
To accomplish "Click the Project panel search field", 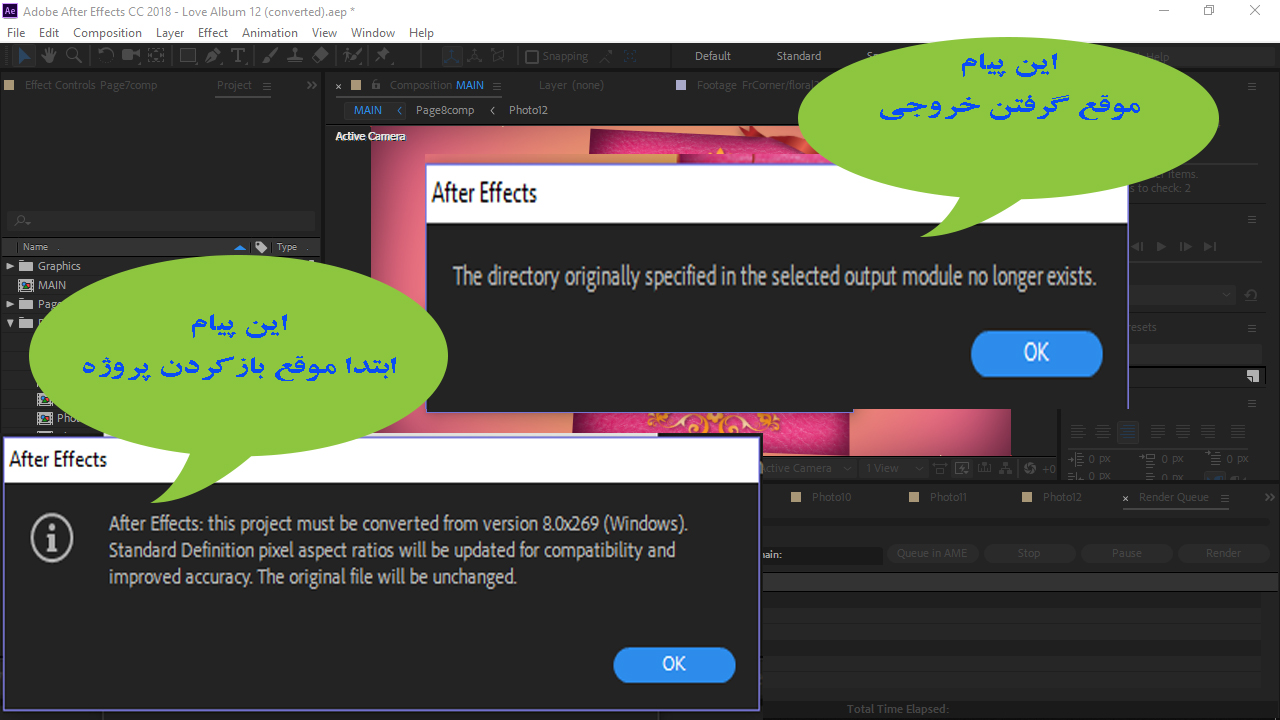I will pos(161,221).
